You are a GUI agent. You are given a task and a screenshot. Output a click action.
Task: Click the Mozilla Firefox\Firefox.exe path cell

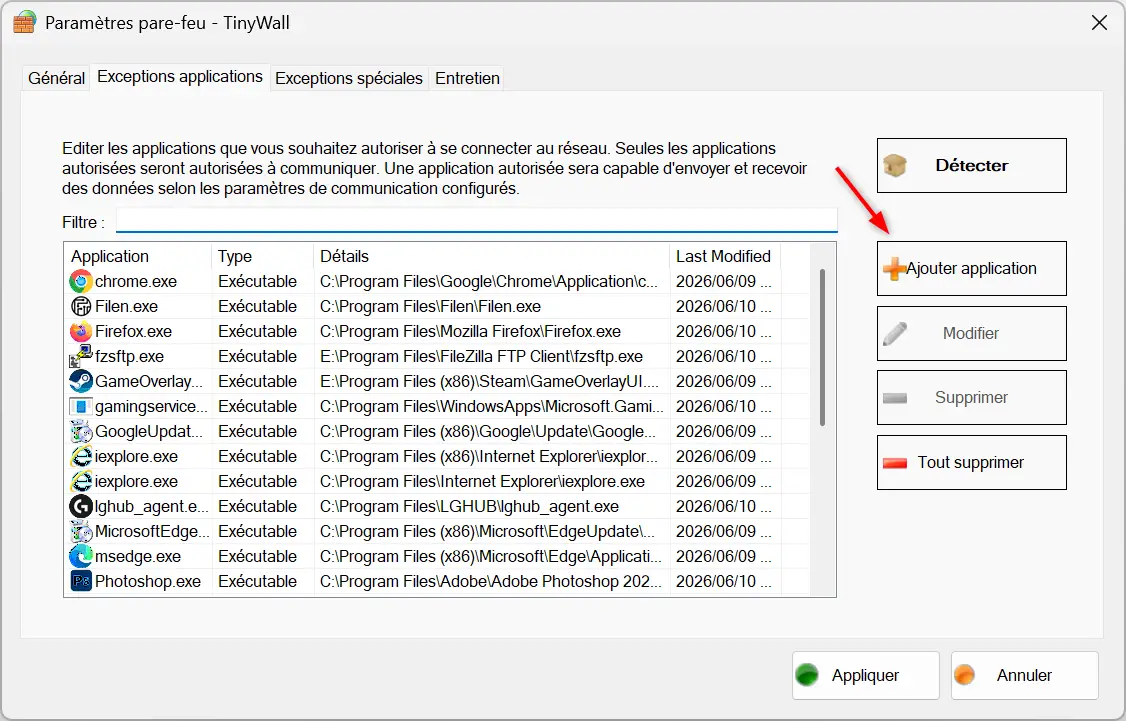tap(470, 332)
